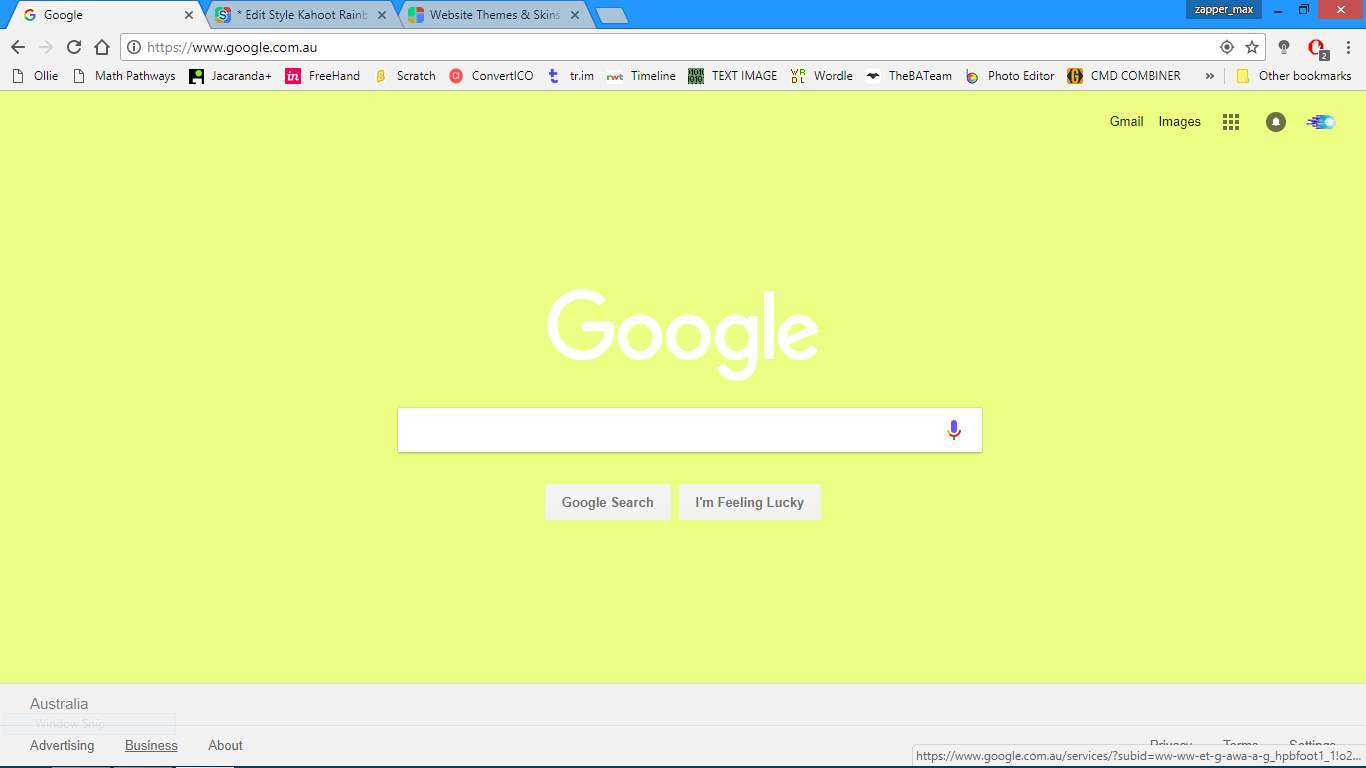The width and height of the screenshot is (1366, 768).
Task: Click the browser Forward arrow
Action: (x=46, y=47)
